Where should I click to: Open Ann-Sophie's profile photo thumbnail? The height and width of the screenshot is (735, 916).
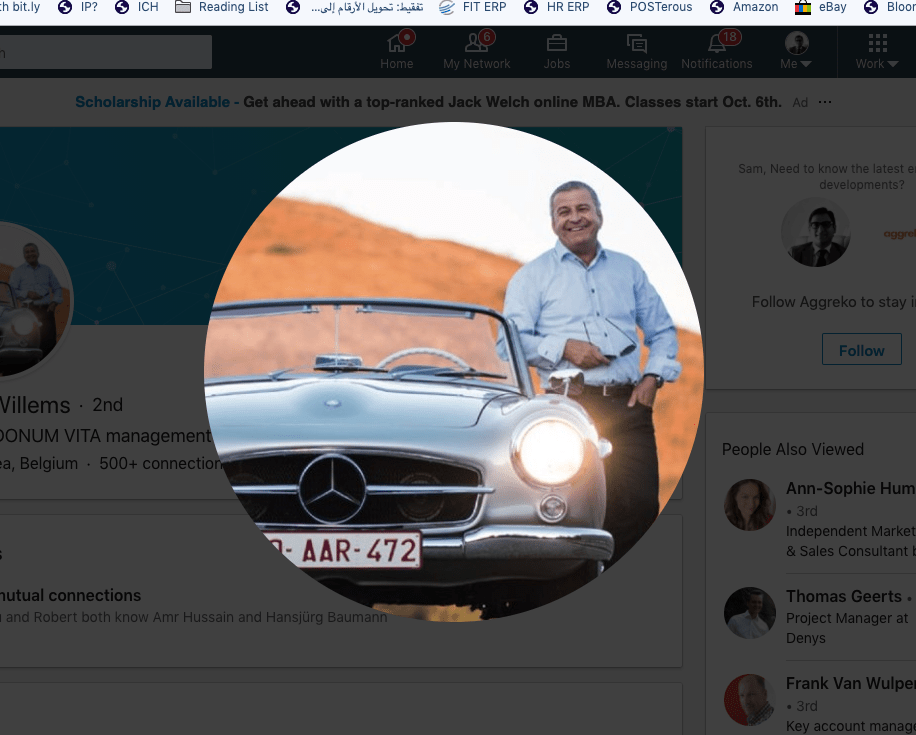click(750, 505)
